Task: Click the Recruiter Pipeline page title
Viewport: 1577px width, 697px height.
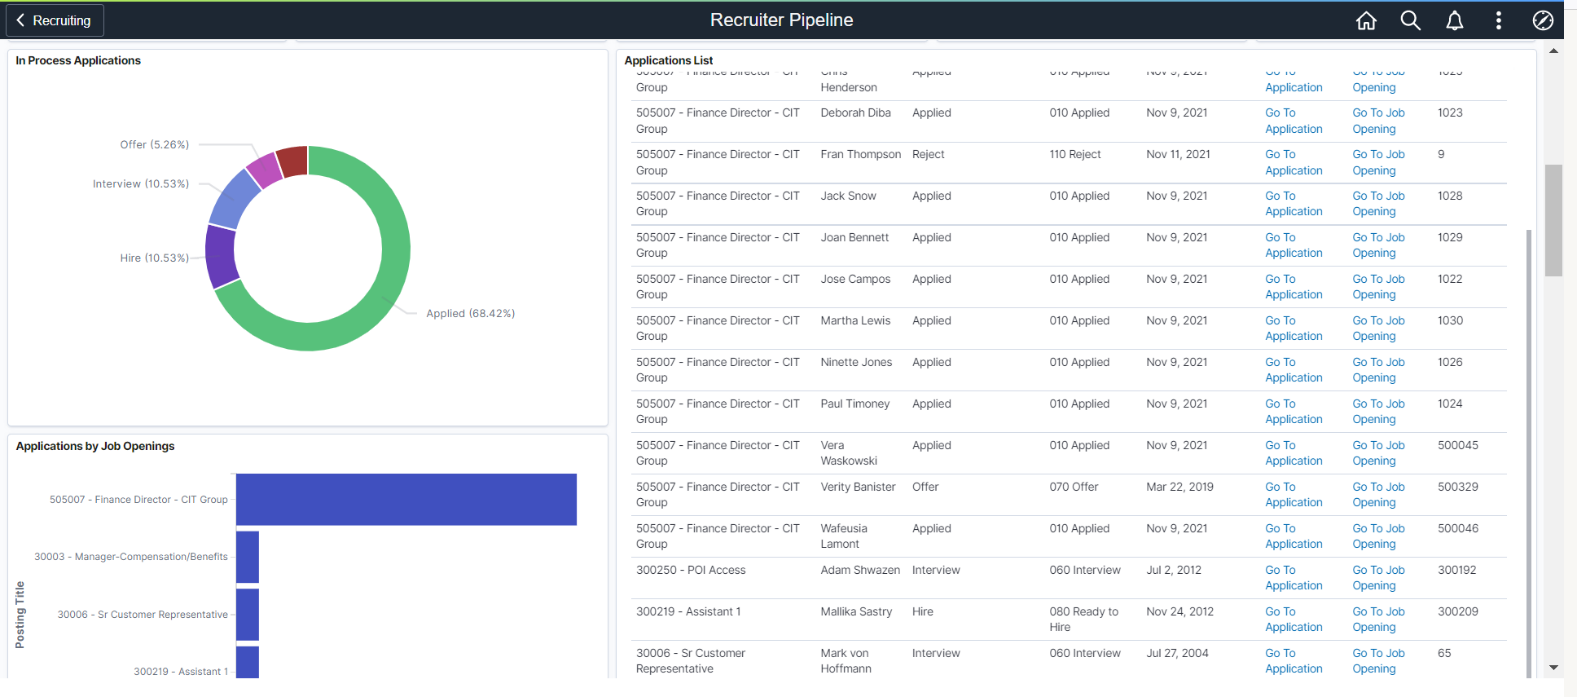Action: point(782,20)
